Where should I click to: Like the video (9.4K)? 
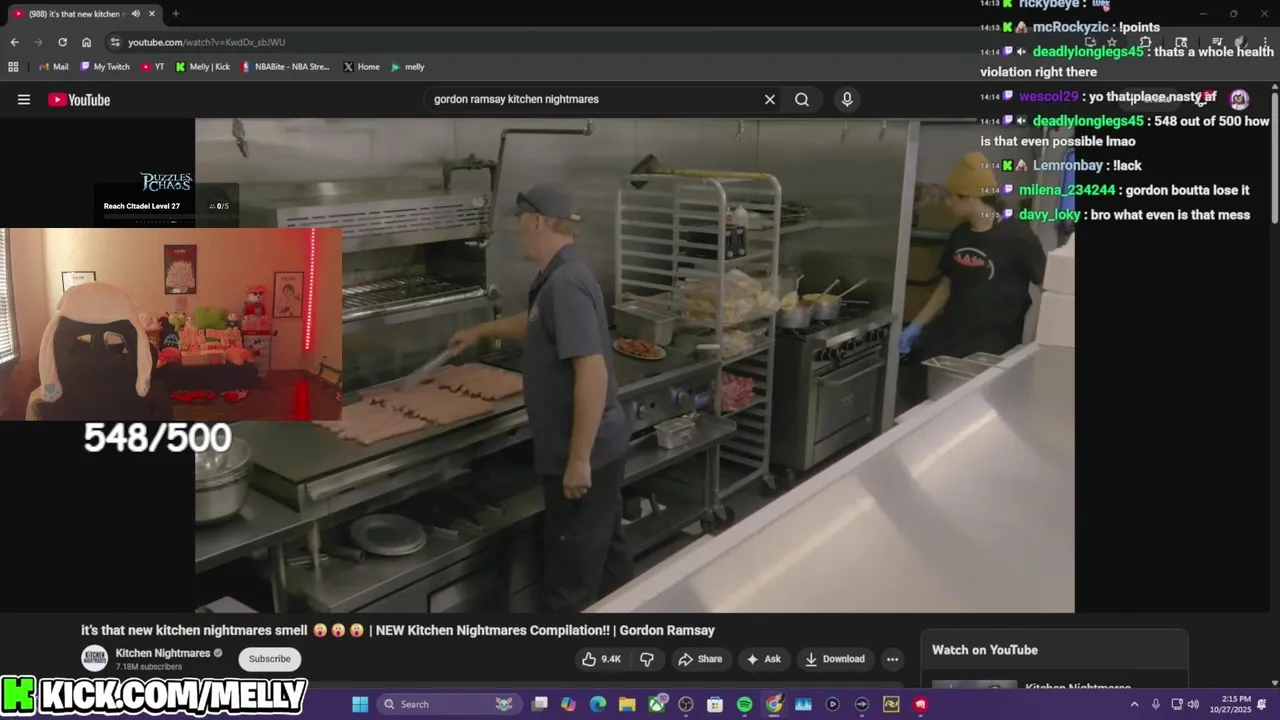602,659
